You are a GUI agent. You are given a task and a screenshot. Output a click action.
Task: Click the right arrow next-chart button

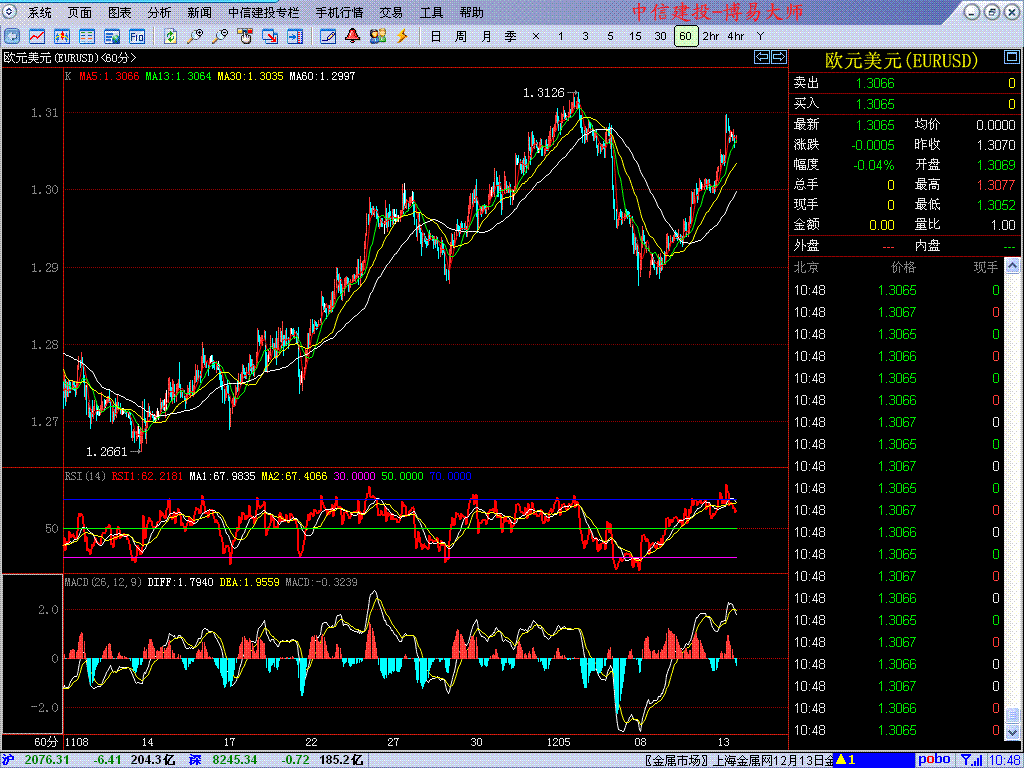tap(778, 57)
